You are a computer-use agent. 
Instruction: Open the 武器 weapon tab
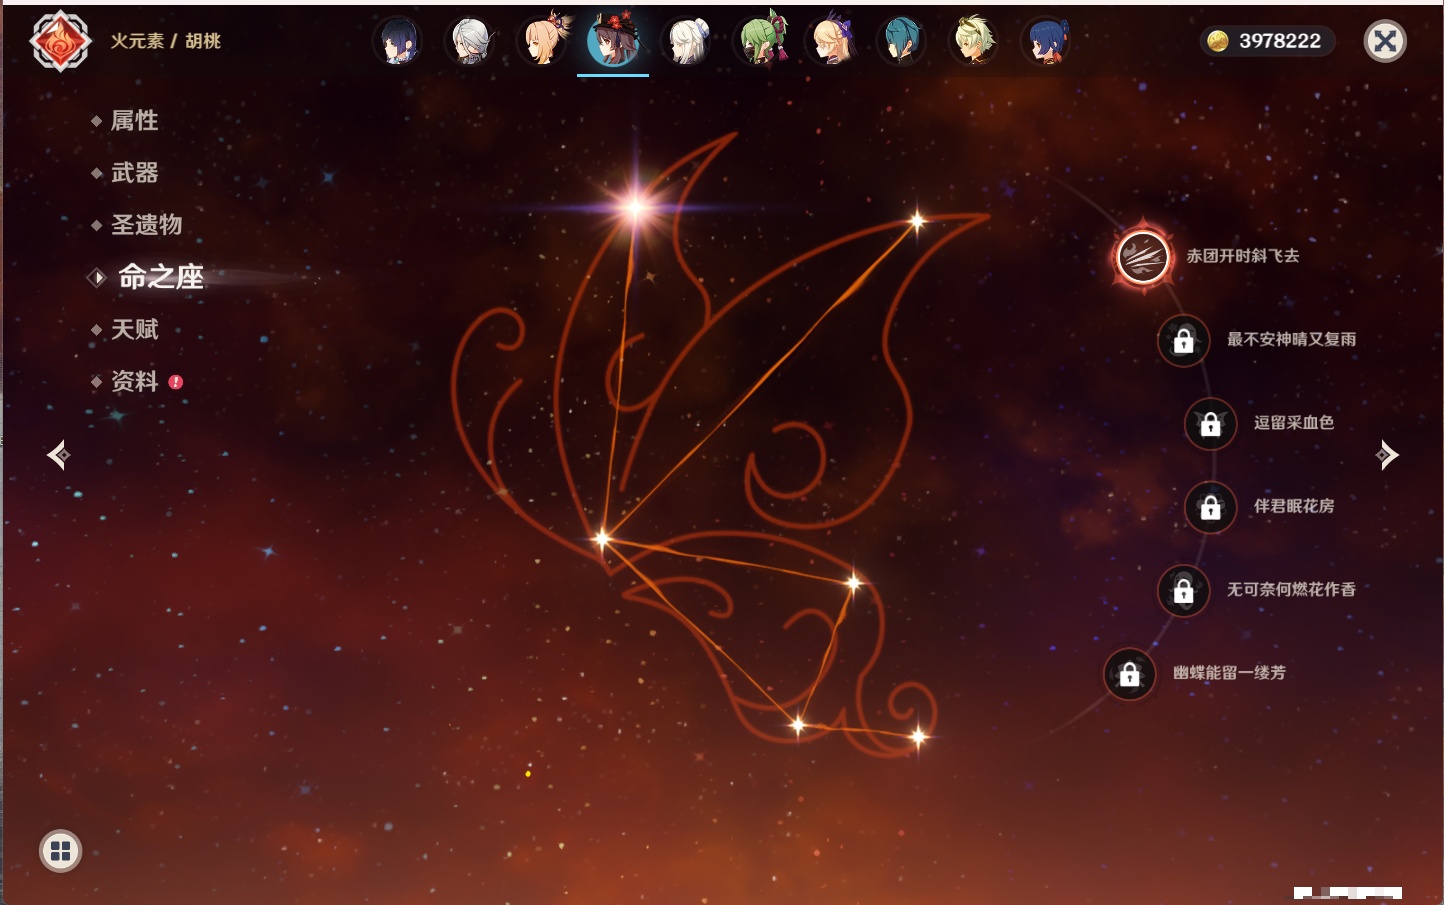point(134,173)
